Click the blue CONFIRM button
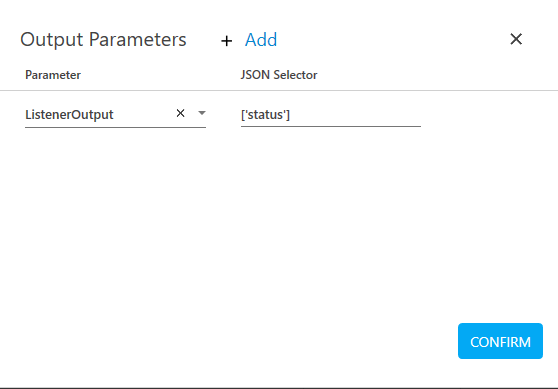 (x=500, y=341)
